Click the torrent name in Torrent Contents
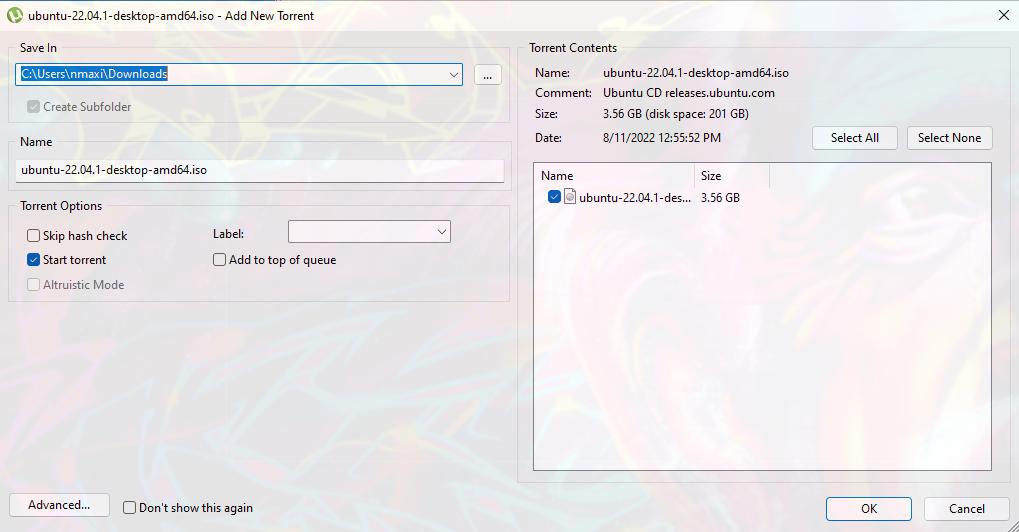Image resolution: width=1019 pixels, height=532 pixels. click(x=696, y=73)
